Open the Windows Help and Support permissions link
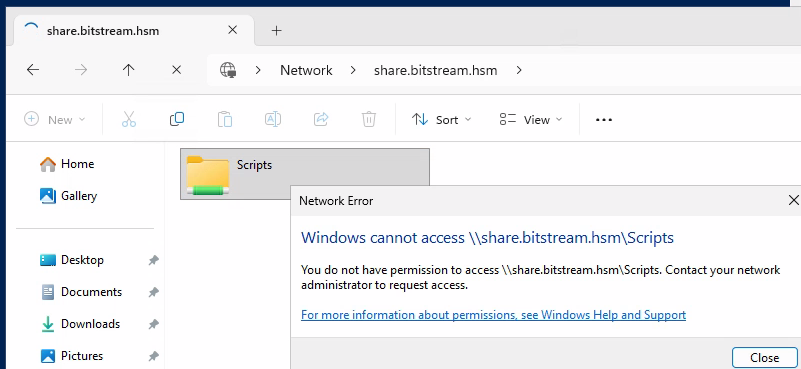Image resolution: width=801 pixels, height=369 pixels. coord(493,315)
